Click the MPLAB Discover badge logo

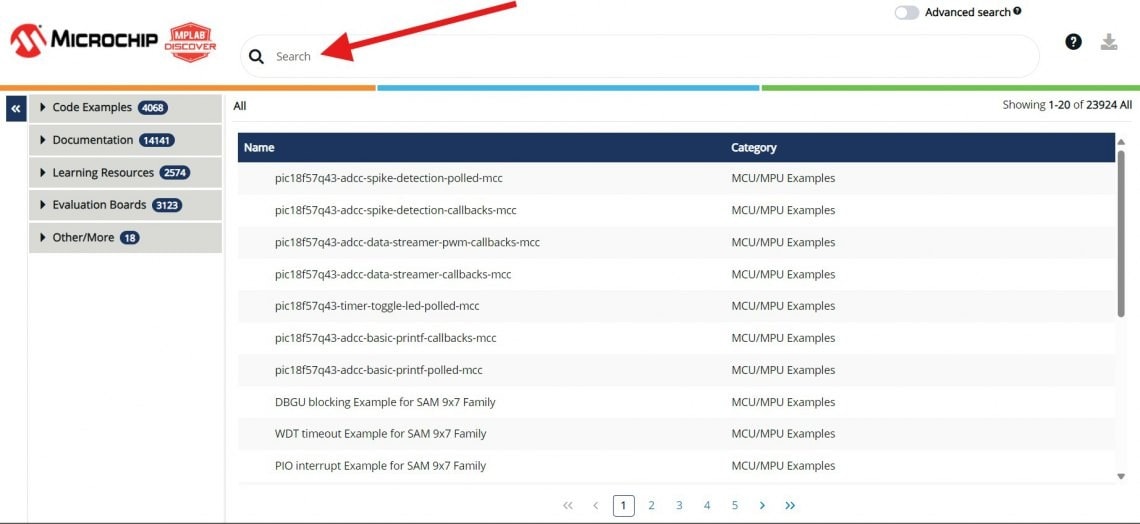pos(191,42)
